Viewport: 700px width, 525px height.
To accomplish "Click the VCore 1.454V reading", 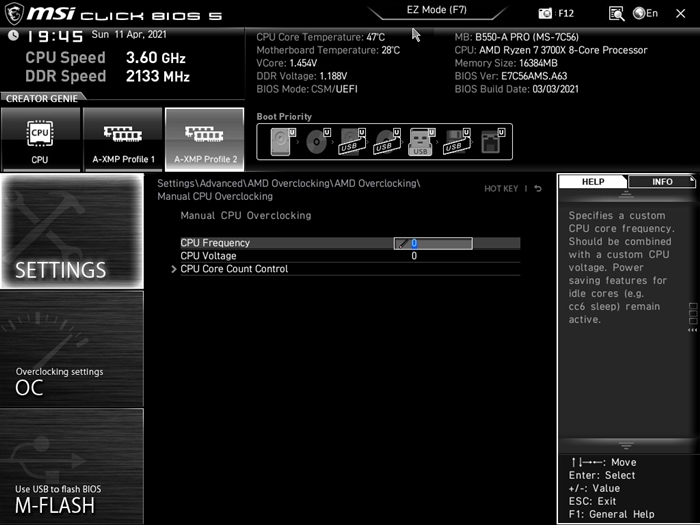I will pyautogui.click(x=287, y=63).
